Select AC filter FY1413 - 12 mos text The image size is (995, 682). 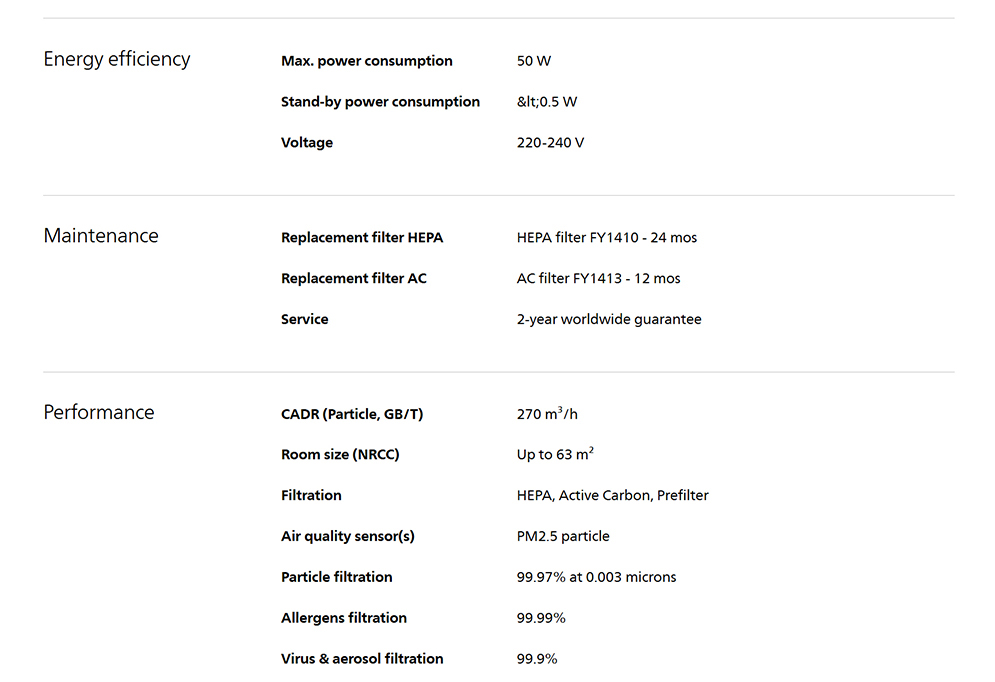click(598, 279)
